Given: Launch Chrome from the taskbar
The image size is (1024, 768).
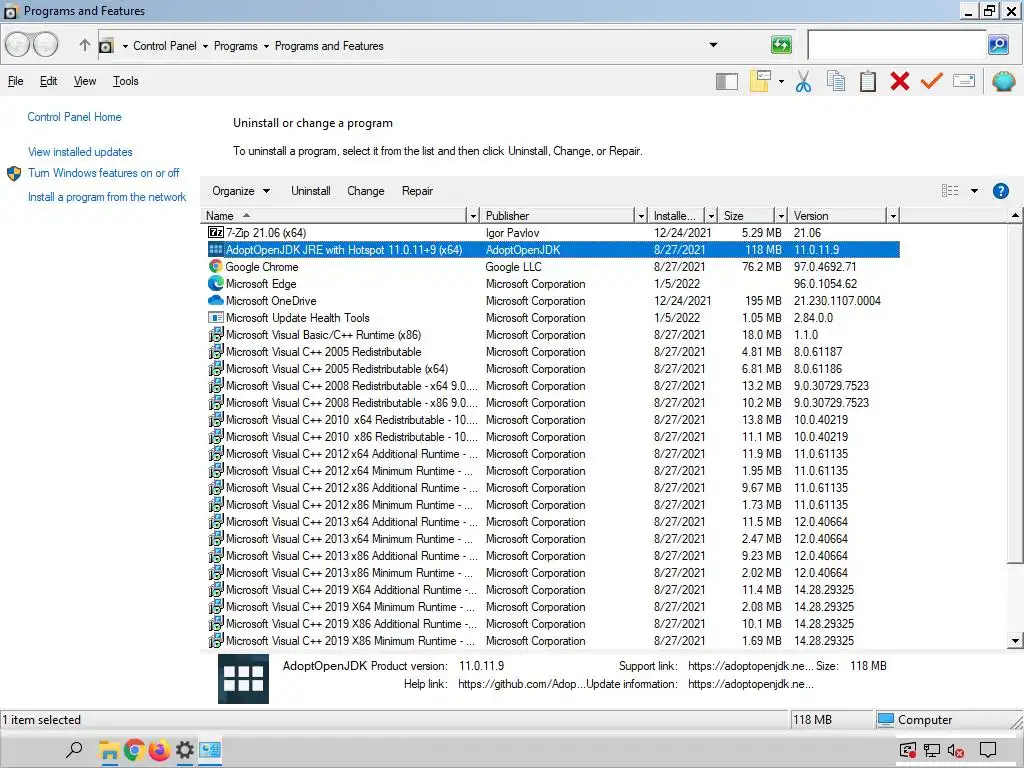Looking at the screenshot, I should coord(134,750).
